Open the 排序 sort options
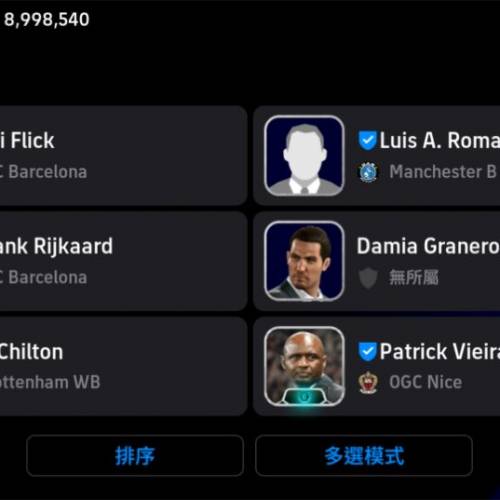This screenshot has width=500, height=500. (x=135, y=456)
